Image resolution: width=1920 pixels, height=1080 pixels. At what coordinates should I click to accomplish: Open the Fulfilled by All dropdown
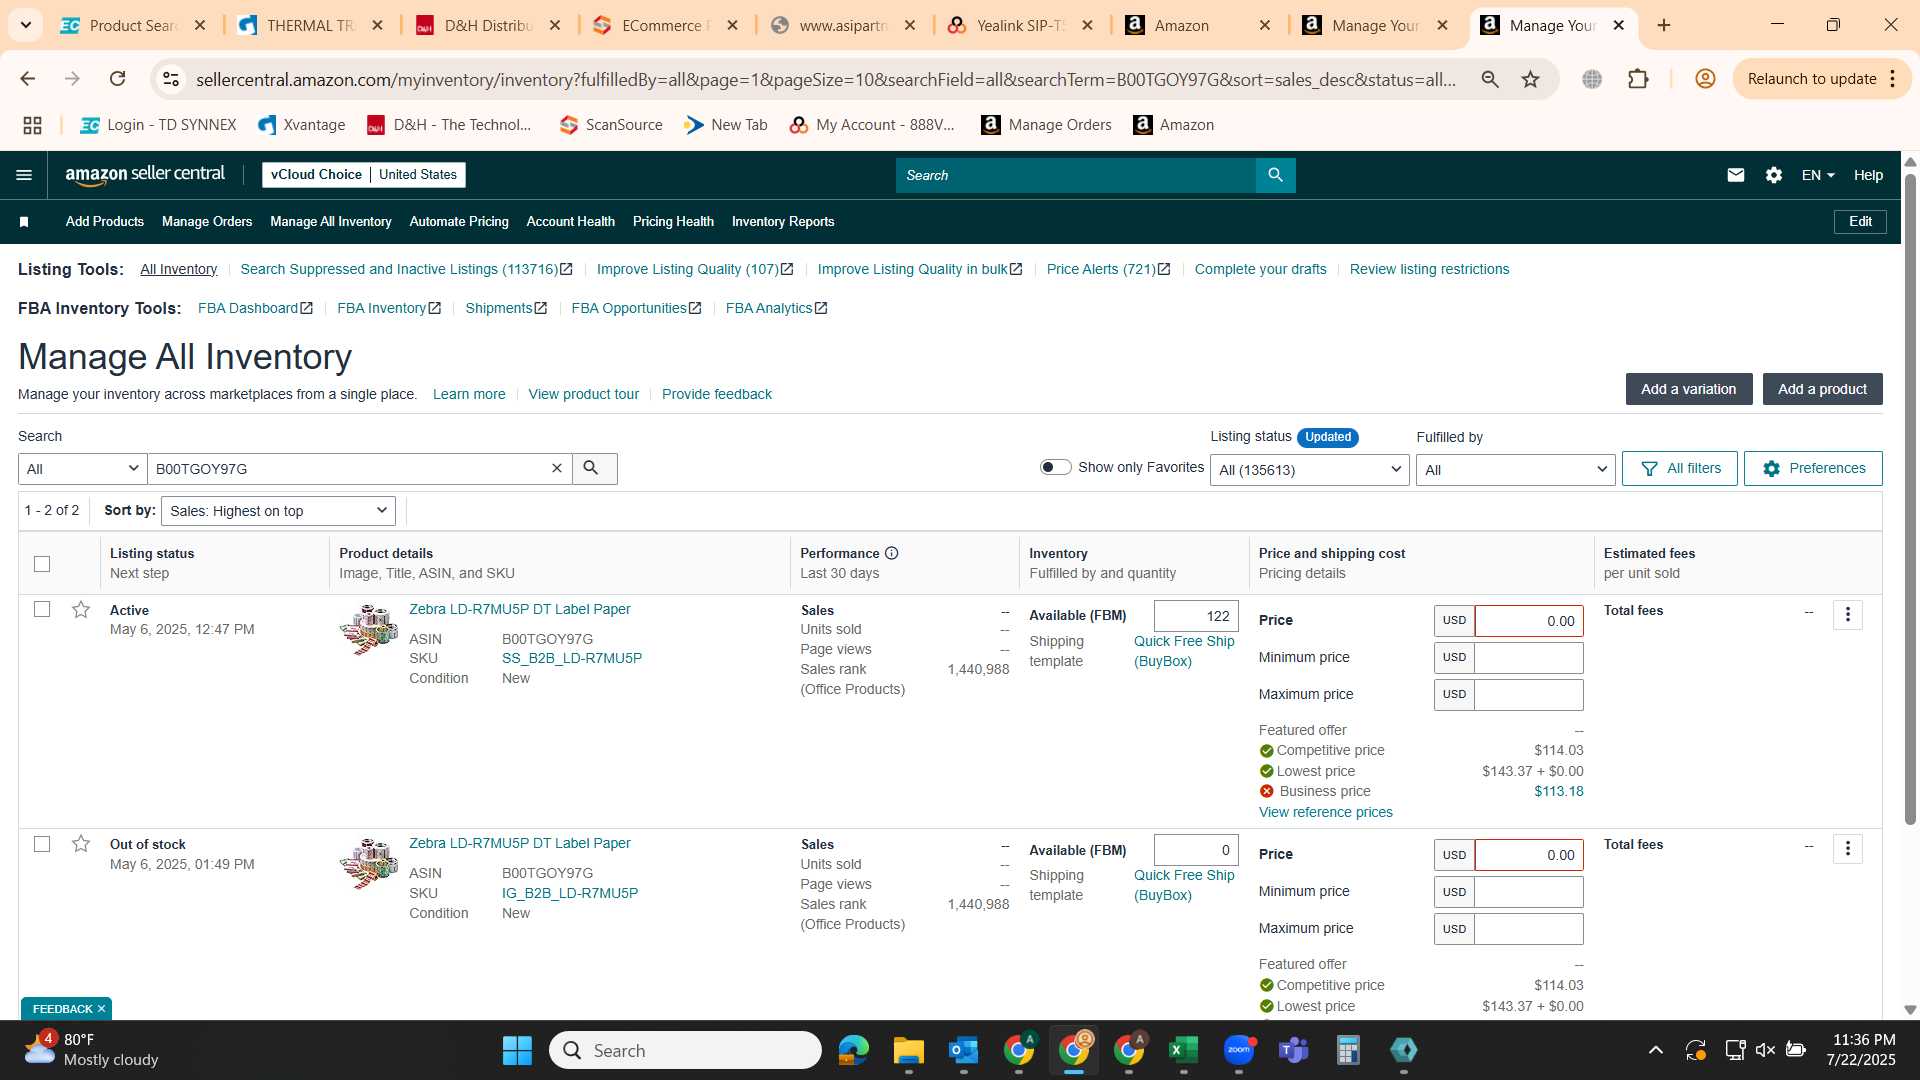click(x=1515, y=470)
